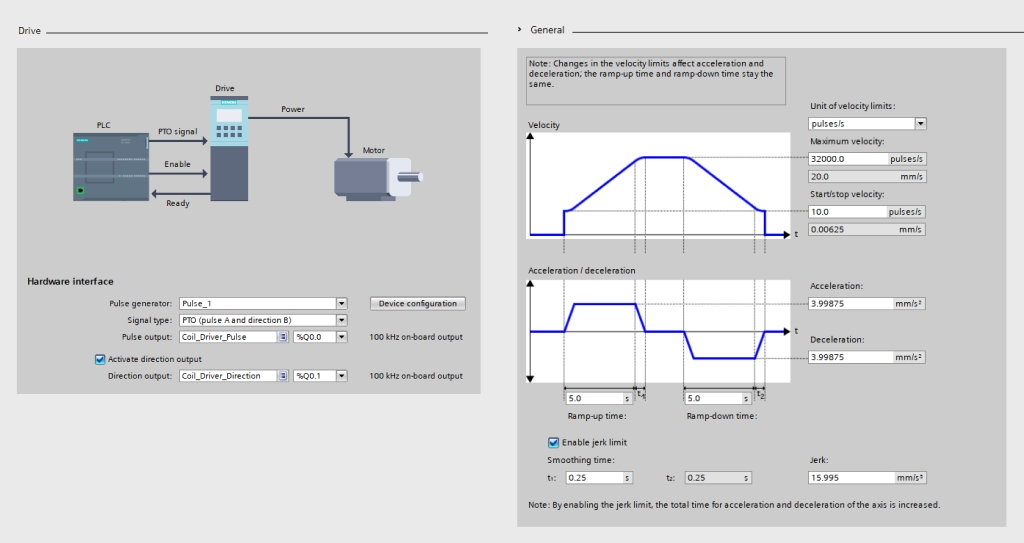Open the Pulse generator dropdown
This screenshot has width=1024, height=543.
[x=342, y=304]
